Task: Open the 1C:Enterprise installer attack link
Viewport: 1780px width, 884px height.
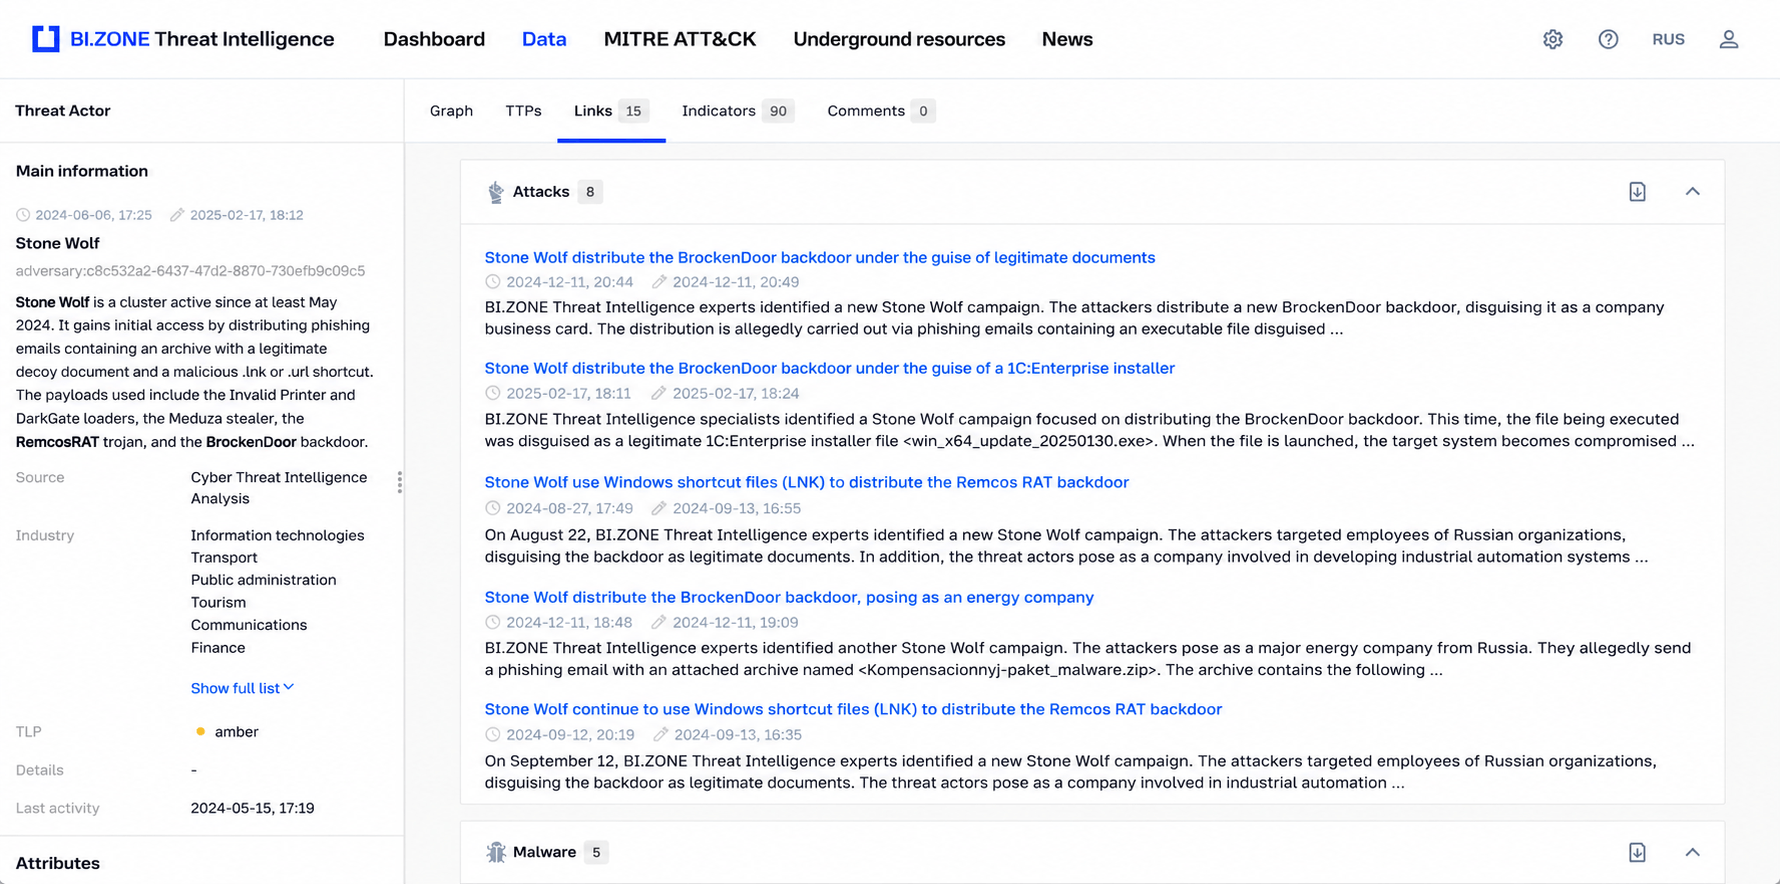Action: tap(830, 368)
